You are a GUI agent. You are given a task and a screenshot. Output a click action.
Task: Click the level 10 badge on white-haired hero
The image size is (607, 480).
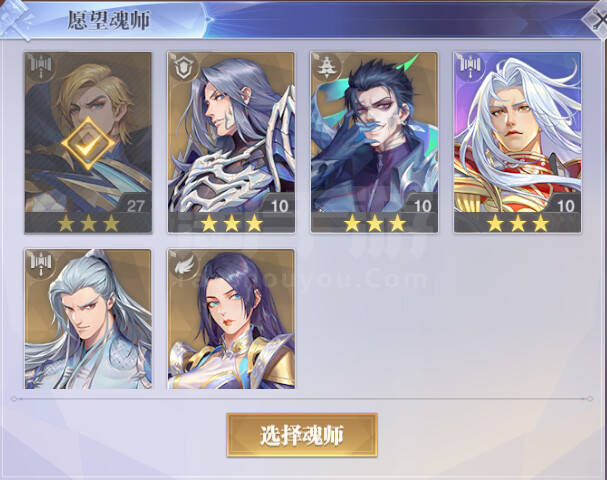[x=564, y=205]
